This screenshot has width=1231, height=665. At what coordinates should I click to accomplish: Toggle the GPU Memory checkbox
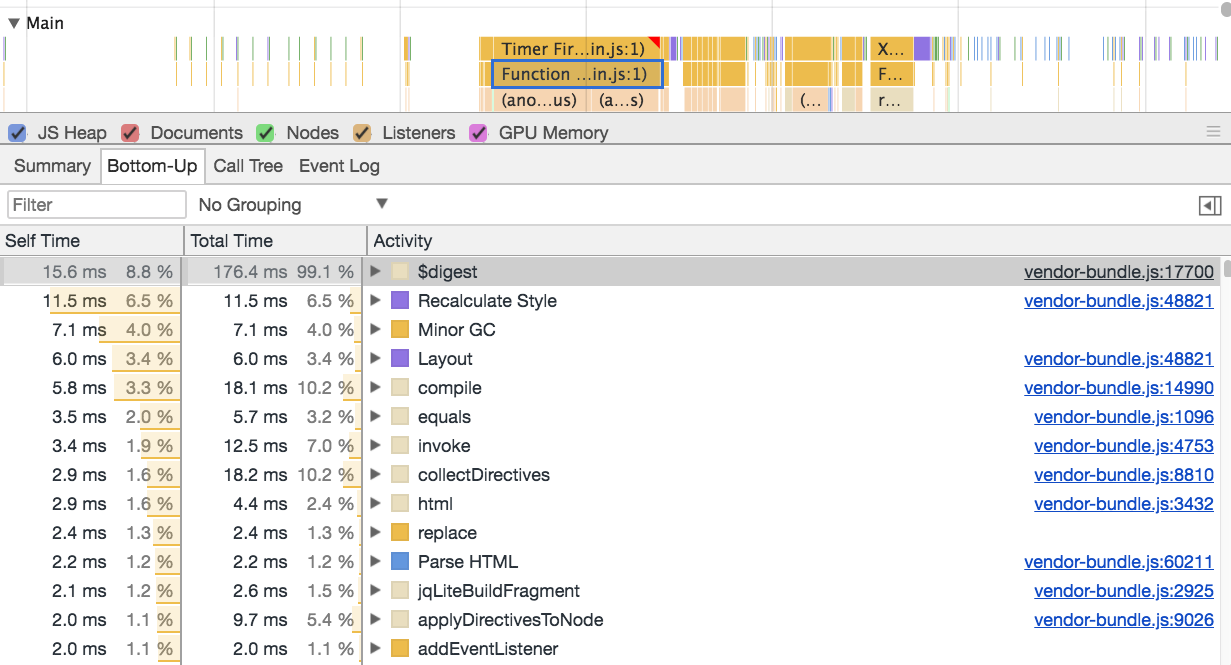tap(479, 133)
